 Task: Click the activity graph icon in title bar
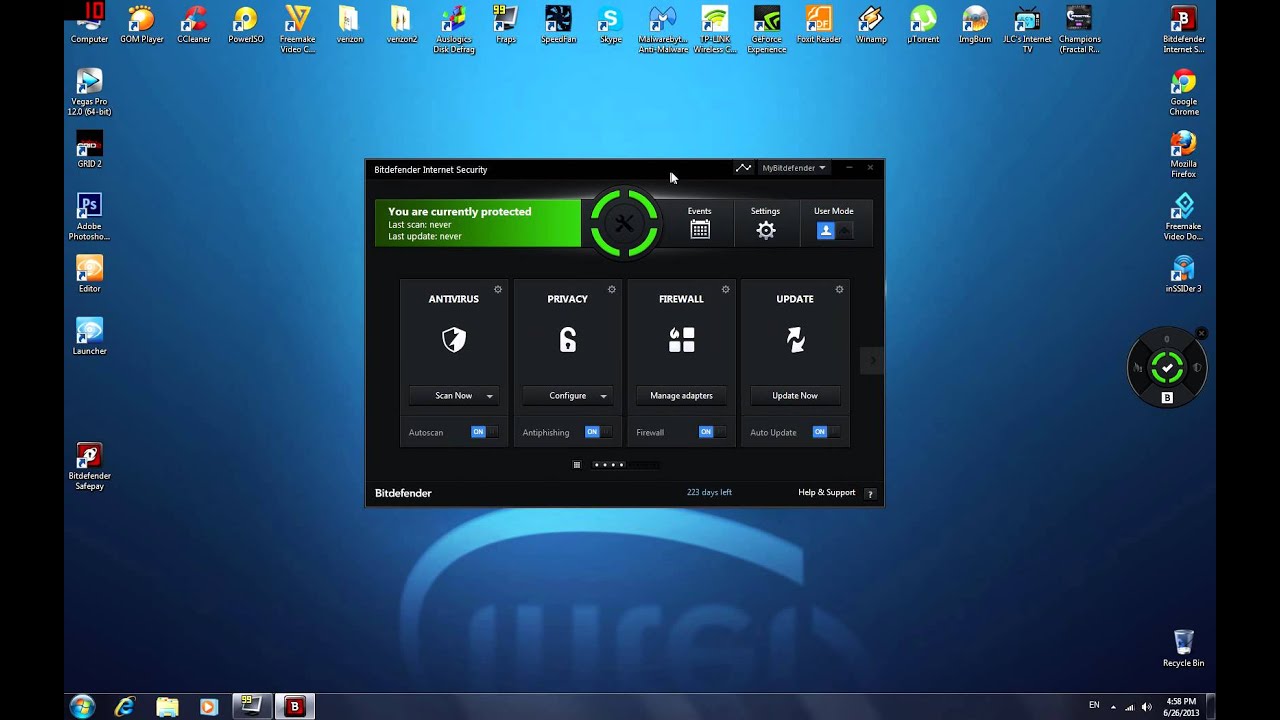(x=743, y=168)
